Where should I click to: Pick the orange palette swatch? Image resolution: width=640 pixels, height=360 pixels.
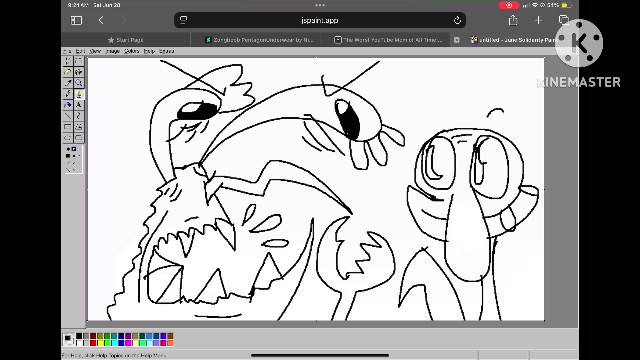coord(170,343)
